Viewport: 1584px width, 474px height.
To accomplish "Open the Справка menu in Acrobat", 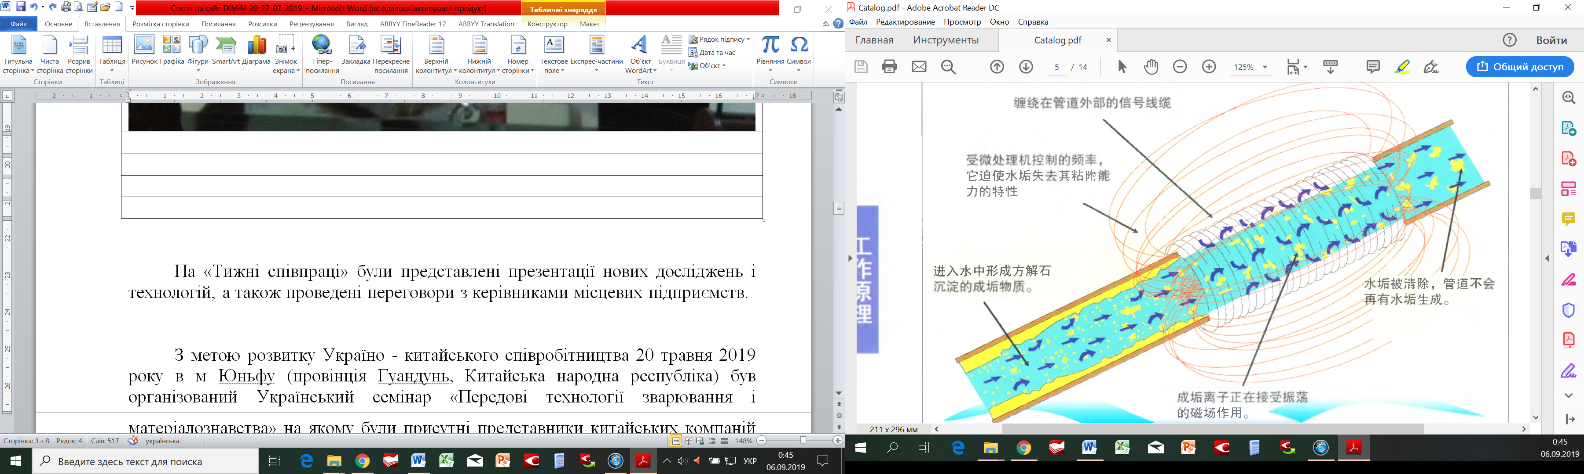I will coord(1033,21).
